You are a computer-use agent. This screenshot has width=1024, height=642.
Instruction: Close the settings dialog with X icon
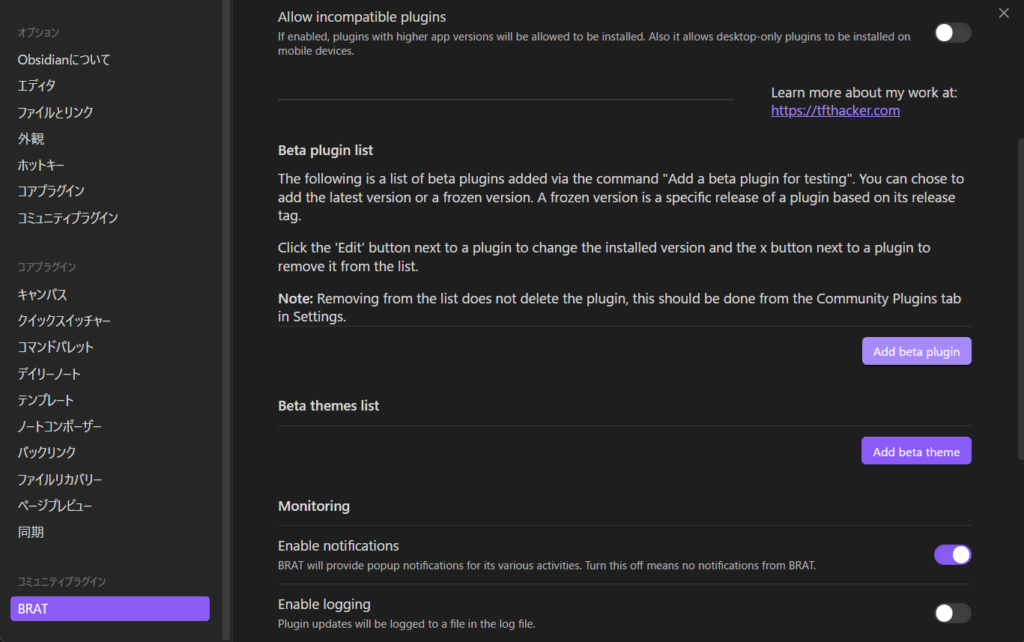coord(1004,12)
